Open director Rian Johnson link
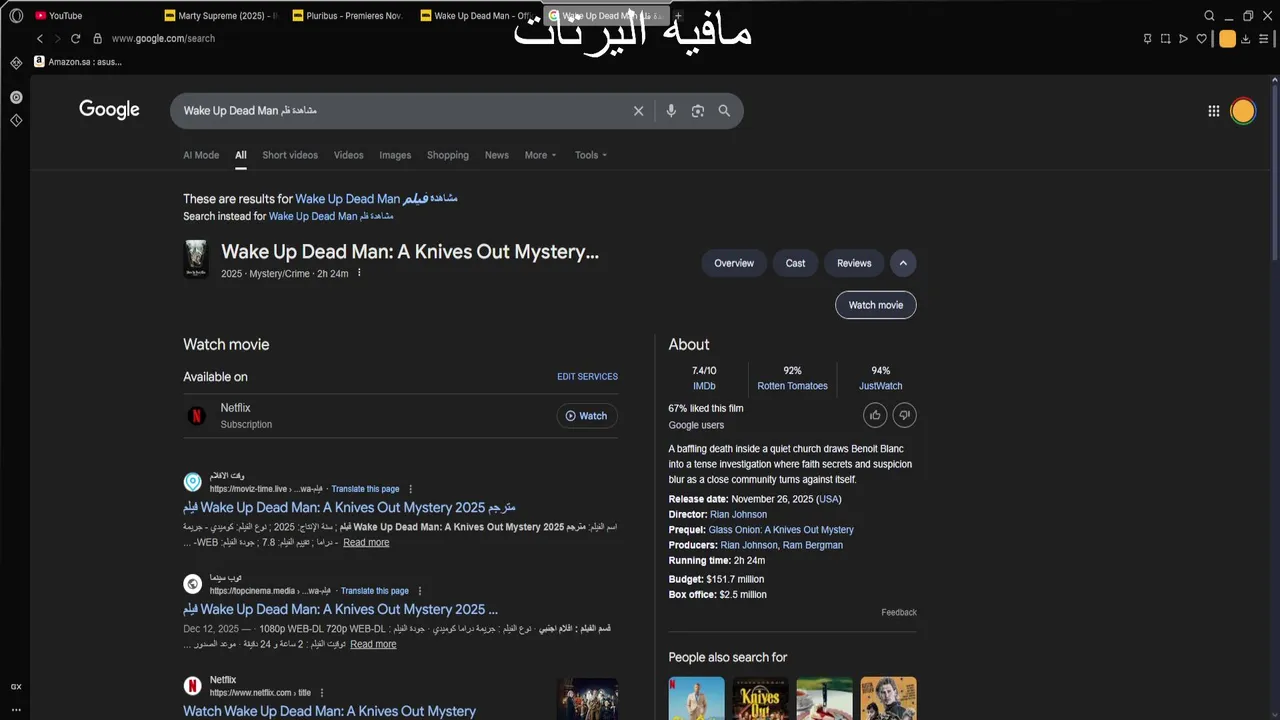This screenshot has width=1280, height=720. [738, 515]
